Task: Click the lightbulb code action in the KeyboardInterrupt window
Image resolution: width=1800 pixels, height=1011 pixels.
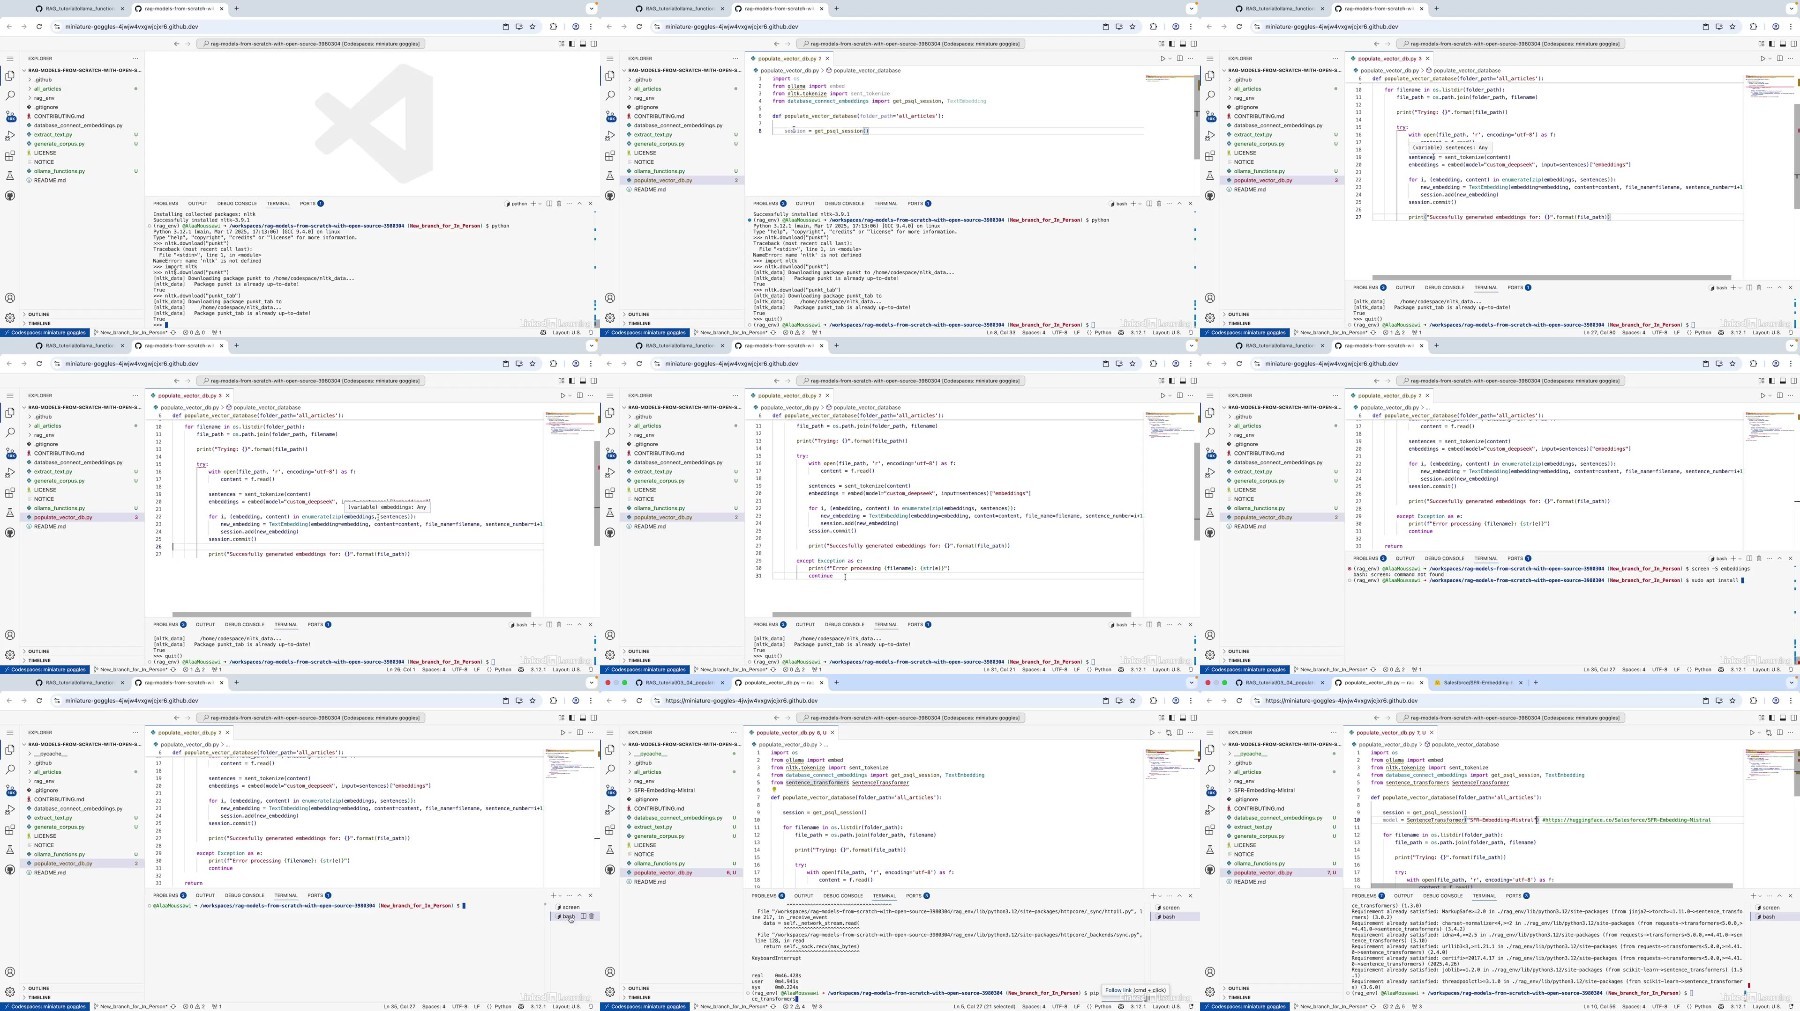Action: (x=774, y=790)
